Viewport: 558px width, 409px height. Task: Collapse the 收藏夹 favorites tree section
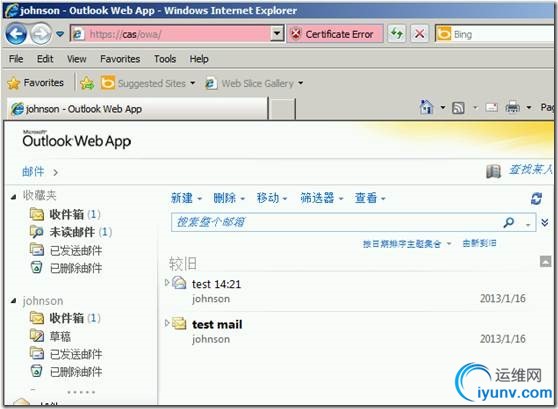coord(14,196)
